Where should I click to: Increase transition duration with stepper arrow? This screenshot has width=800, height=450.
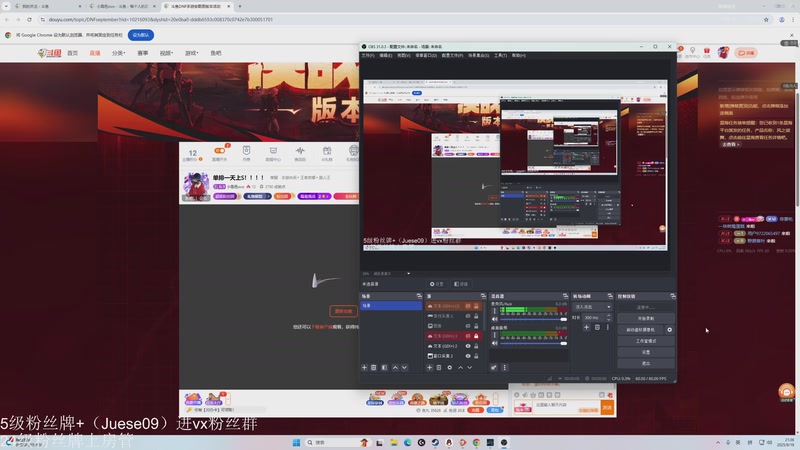[608, 315]
